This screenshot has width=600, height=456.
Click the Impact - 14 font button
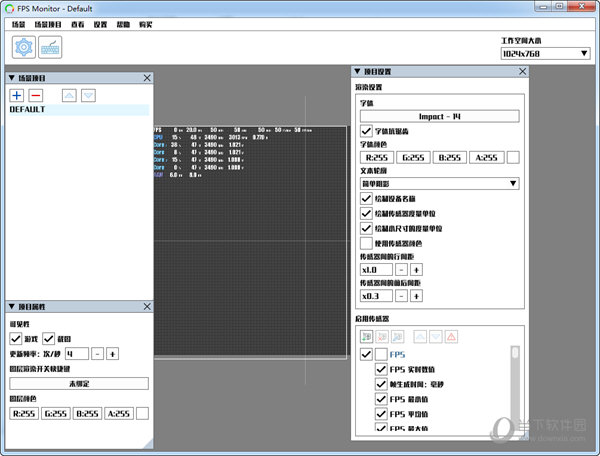(439, 116)
